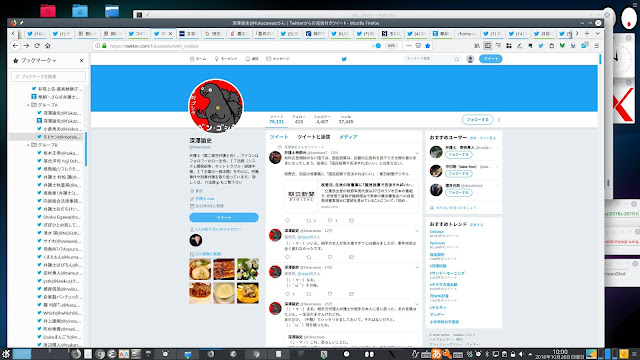Open the address bar page actions (three dots)
The image size is (640, 360).
pos(409,46)
